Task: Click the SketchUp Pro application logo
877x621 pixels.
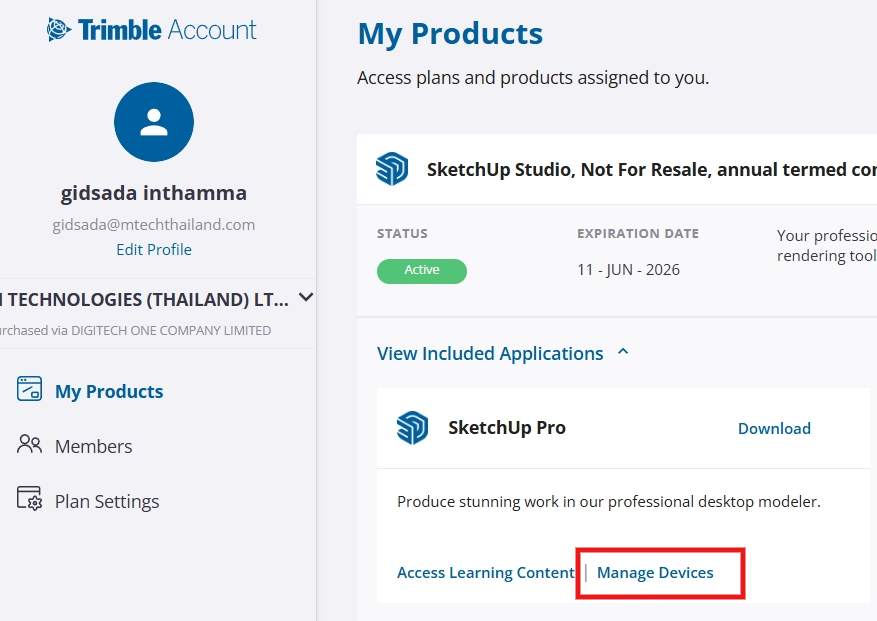Action: 412,427
